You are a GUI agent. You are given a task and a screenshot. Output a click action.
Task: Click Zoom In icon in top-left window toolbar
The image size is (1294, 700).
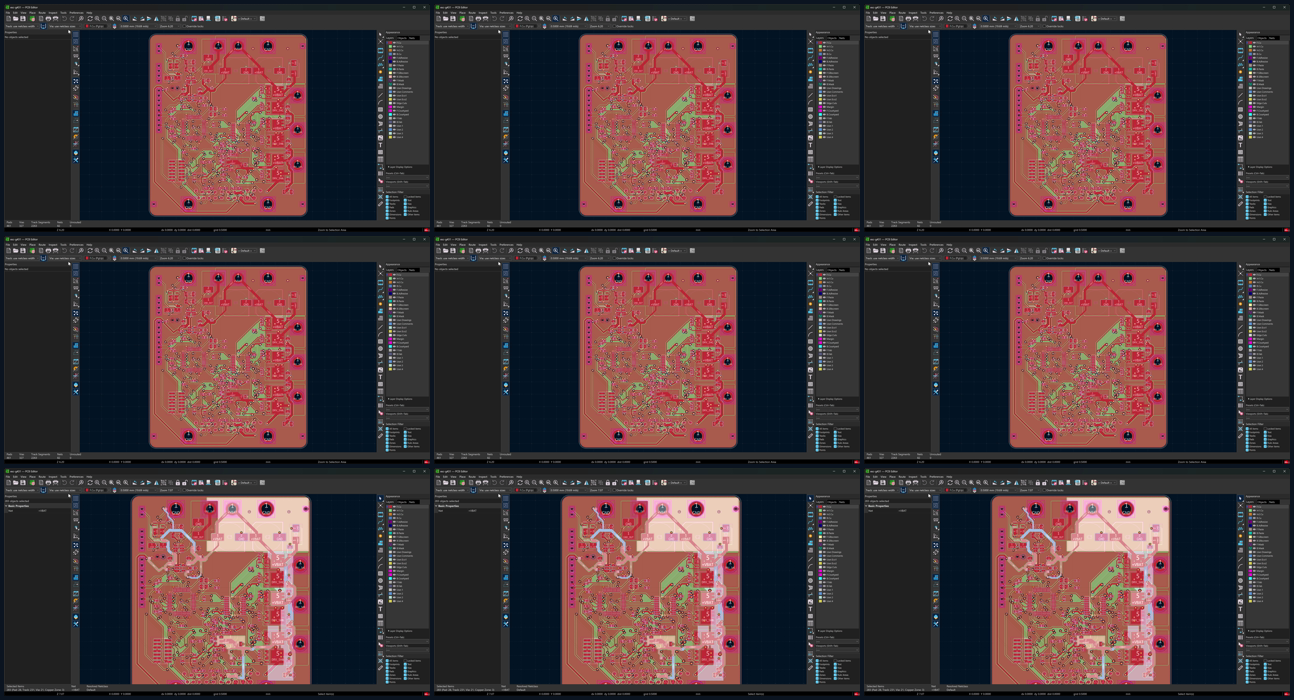point(97,19)
